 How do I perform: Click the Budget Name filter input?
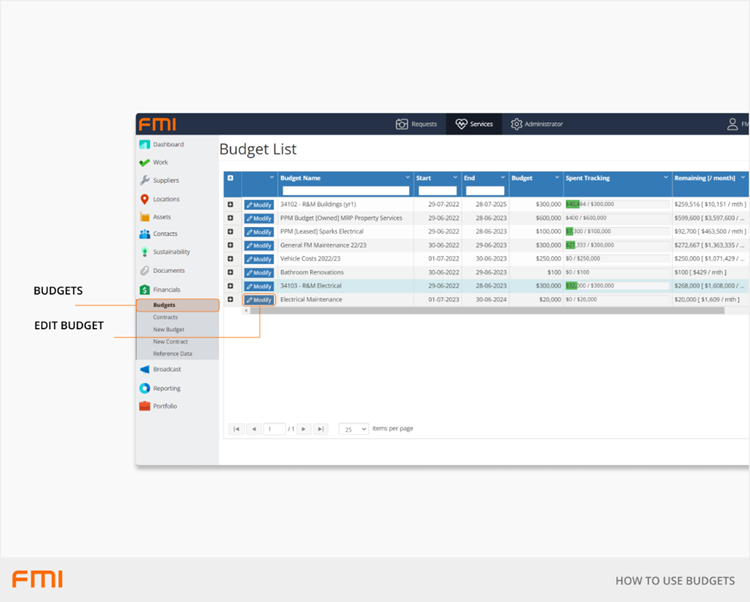click(346, 190)
